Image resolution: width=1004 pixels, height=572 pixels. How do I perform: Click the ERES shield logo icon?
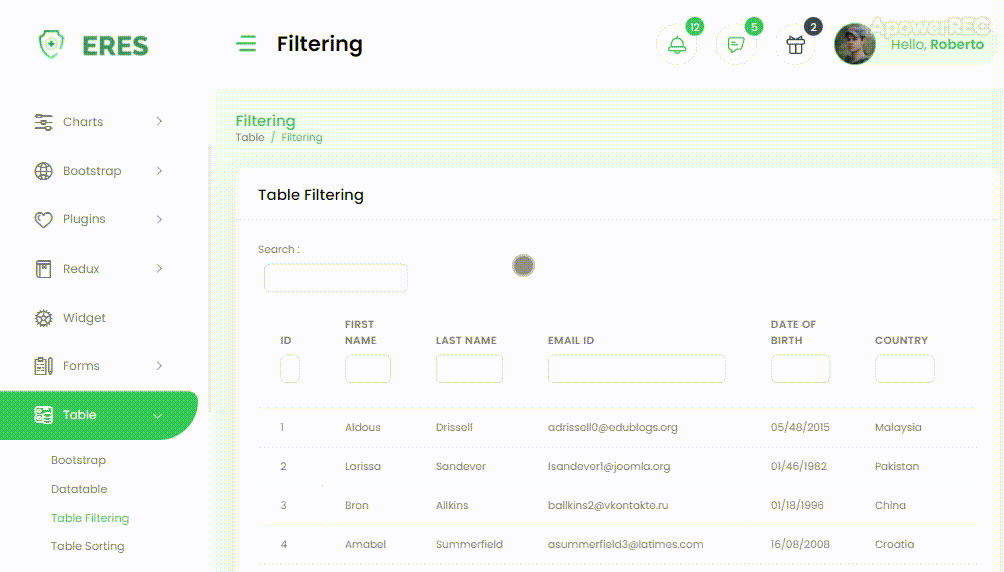(50, 44)
